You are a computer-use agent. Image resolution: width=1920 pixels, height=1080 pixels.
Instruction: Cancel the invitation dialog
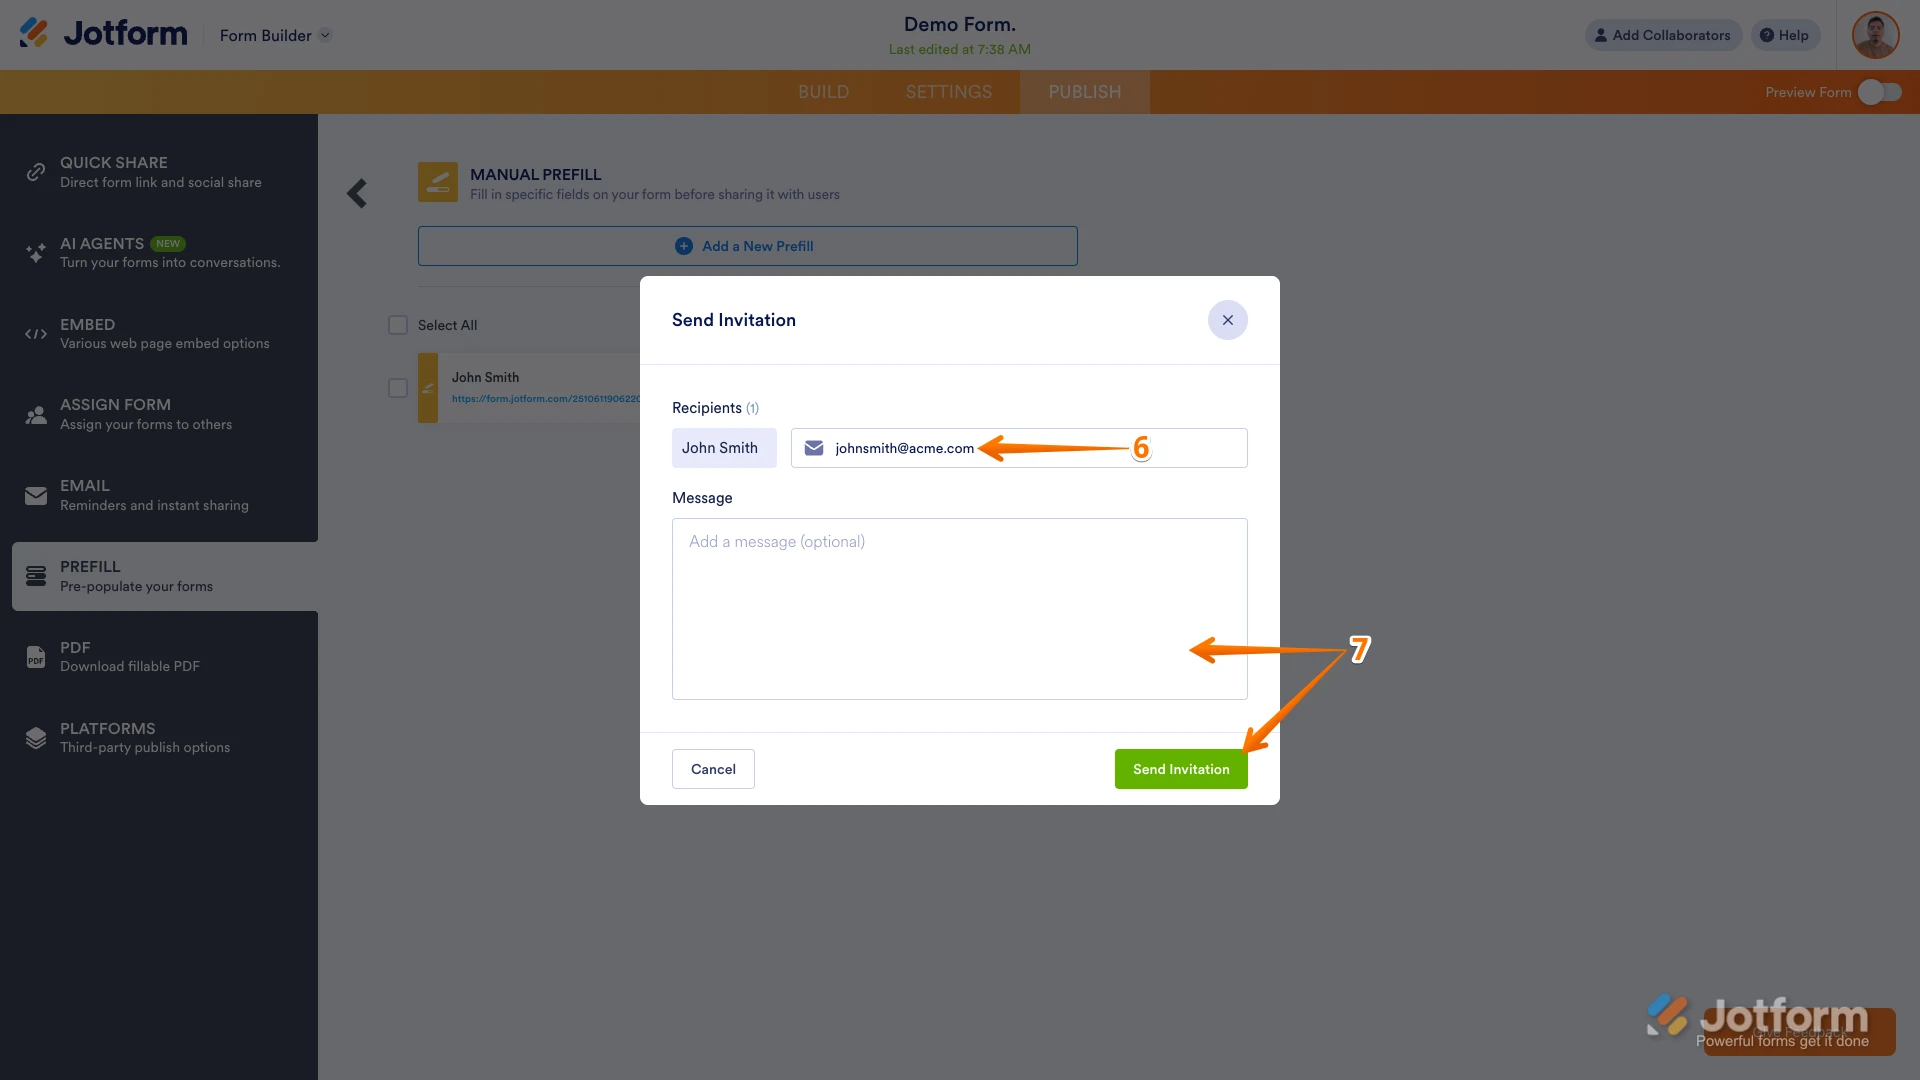713,769
